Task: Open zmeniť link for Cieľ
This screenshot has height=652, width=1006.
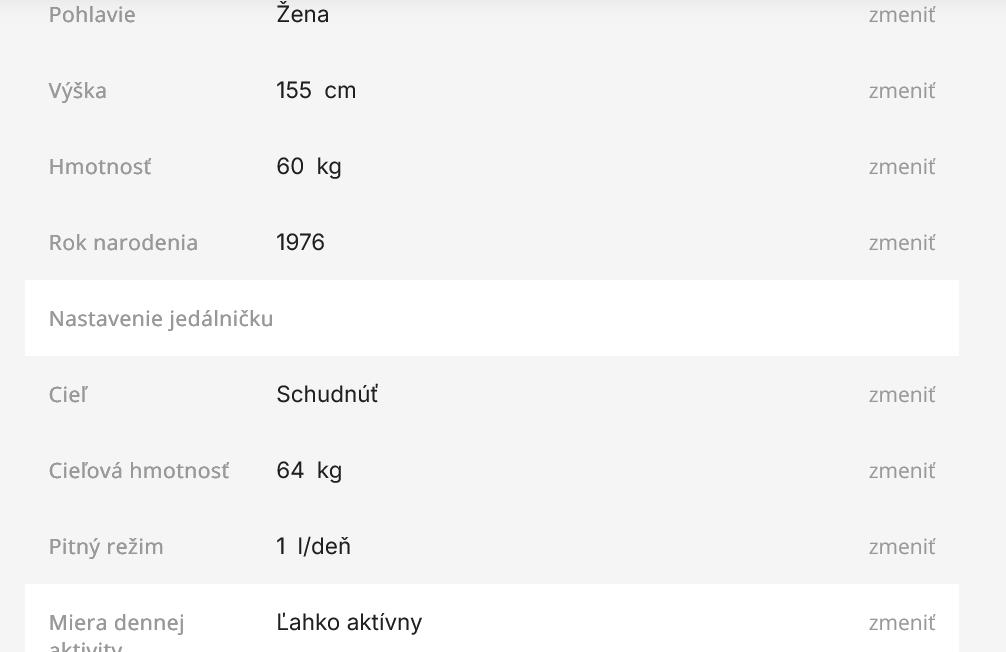Action: click(x=901, y=395)
